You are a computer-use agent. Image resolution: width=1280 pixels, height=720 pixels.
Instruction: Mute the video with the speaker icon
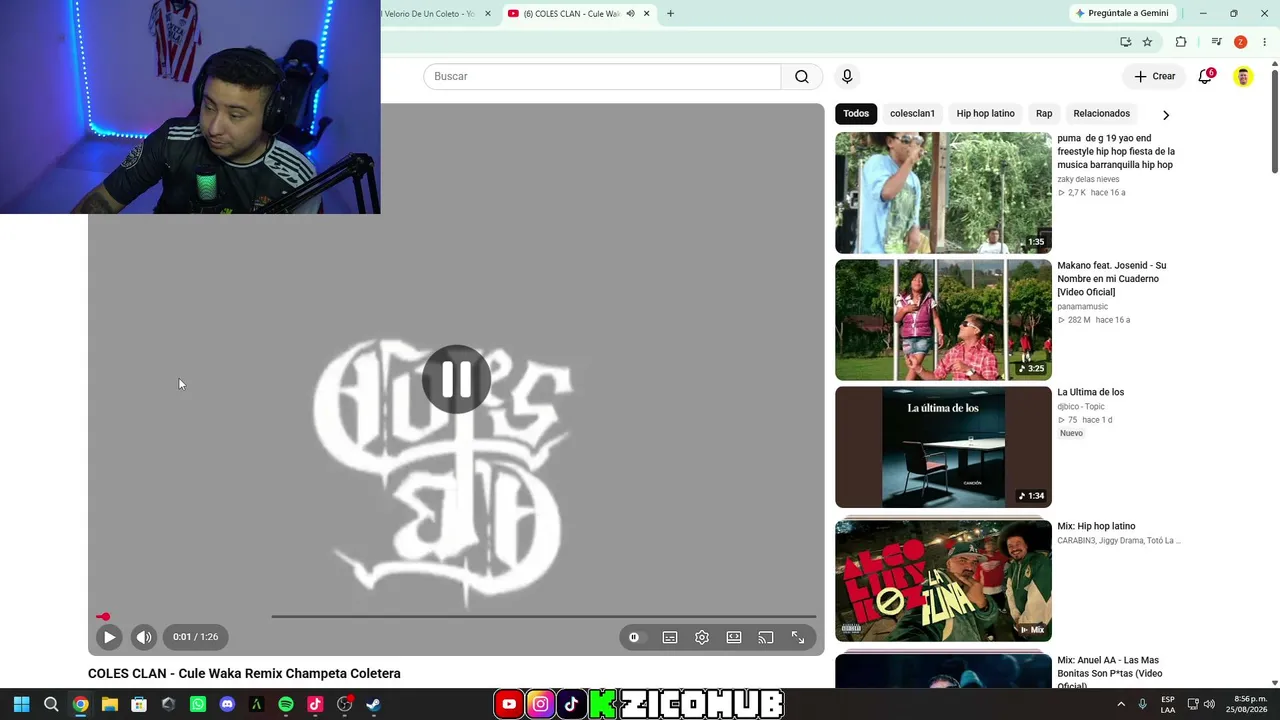(144, 637)
